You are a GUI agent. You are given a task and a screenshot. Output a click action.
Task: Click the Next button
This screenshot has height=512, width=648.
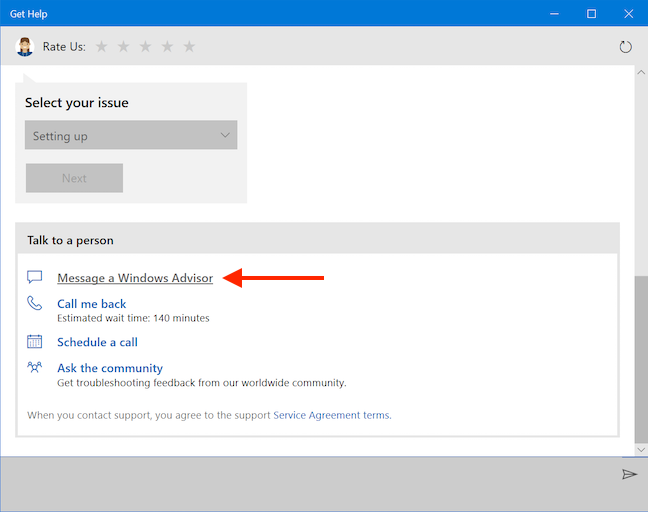[74, 178]
